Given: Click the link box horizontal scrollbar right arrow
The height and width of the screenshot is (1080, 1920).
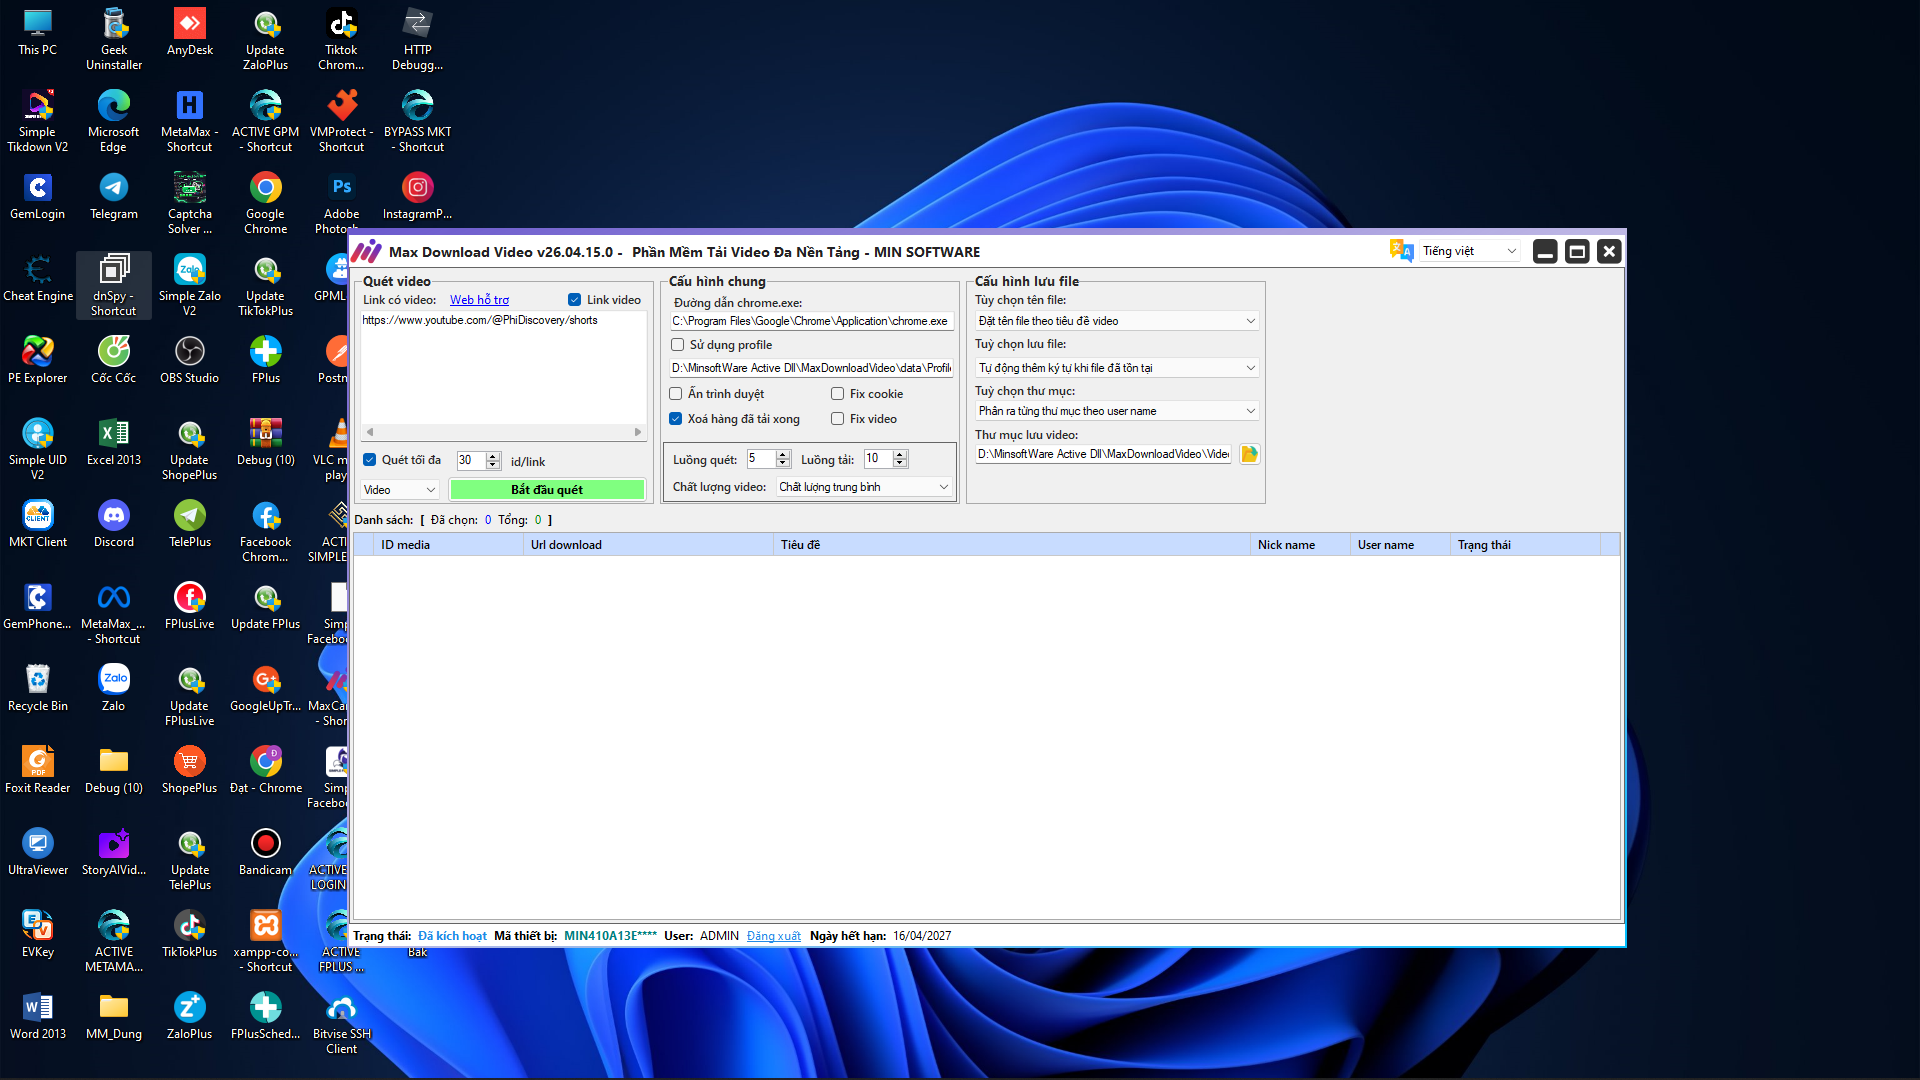Looking at the screenshot, I should coord(638,432).
